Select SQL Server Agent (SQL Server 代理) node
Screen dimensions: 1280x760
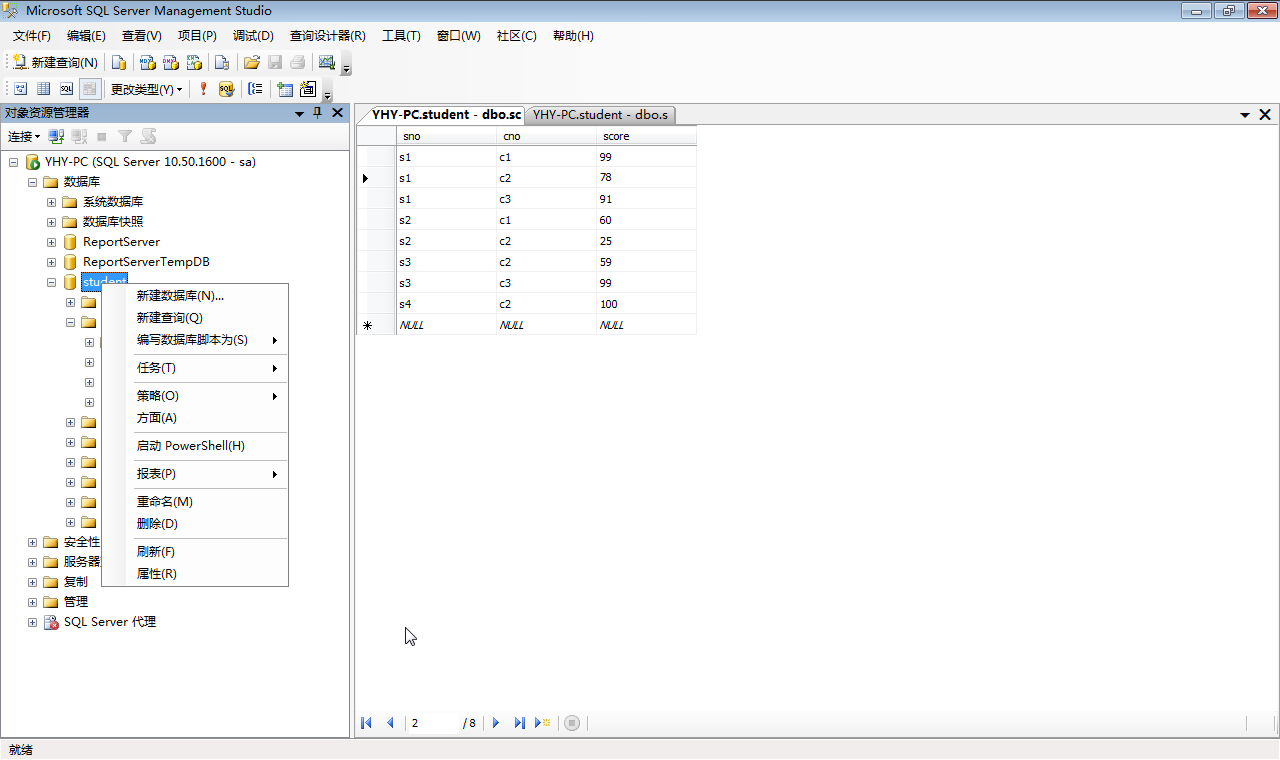[110, 622]
